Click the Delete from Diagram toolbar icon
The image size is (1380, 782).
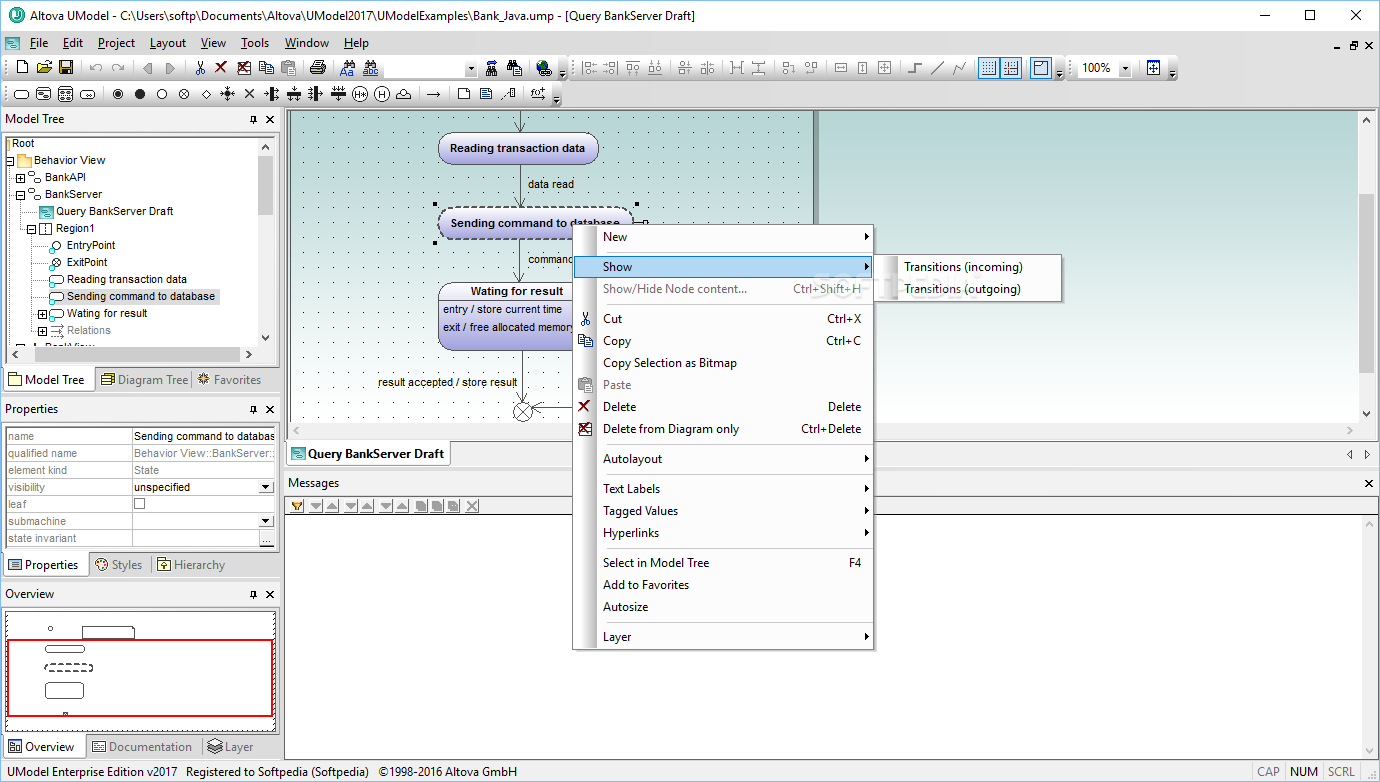coord(244,68)
